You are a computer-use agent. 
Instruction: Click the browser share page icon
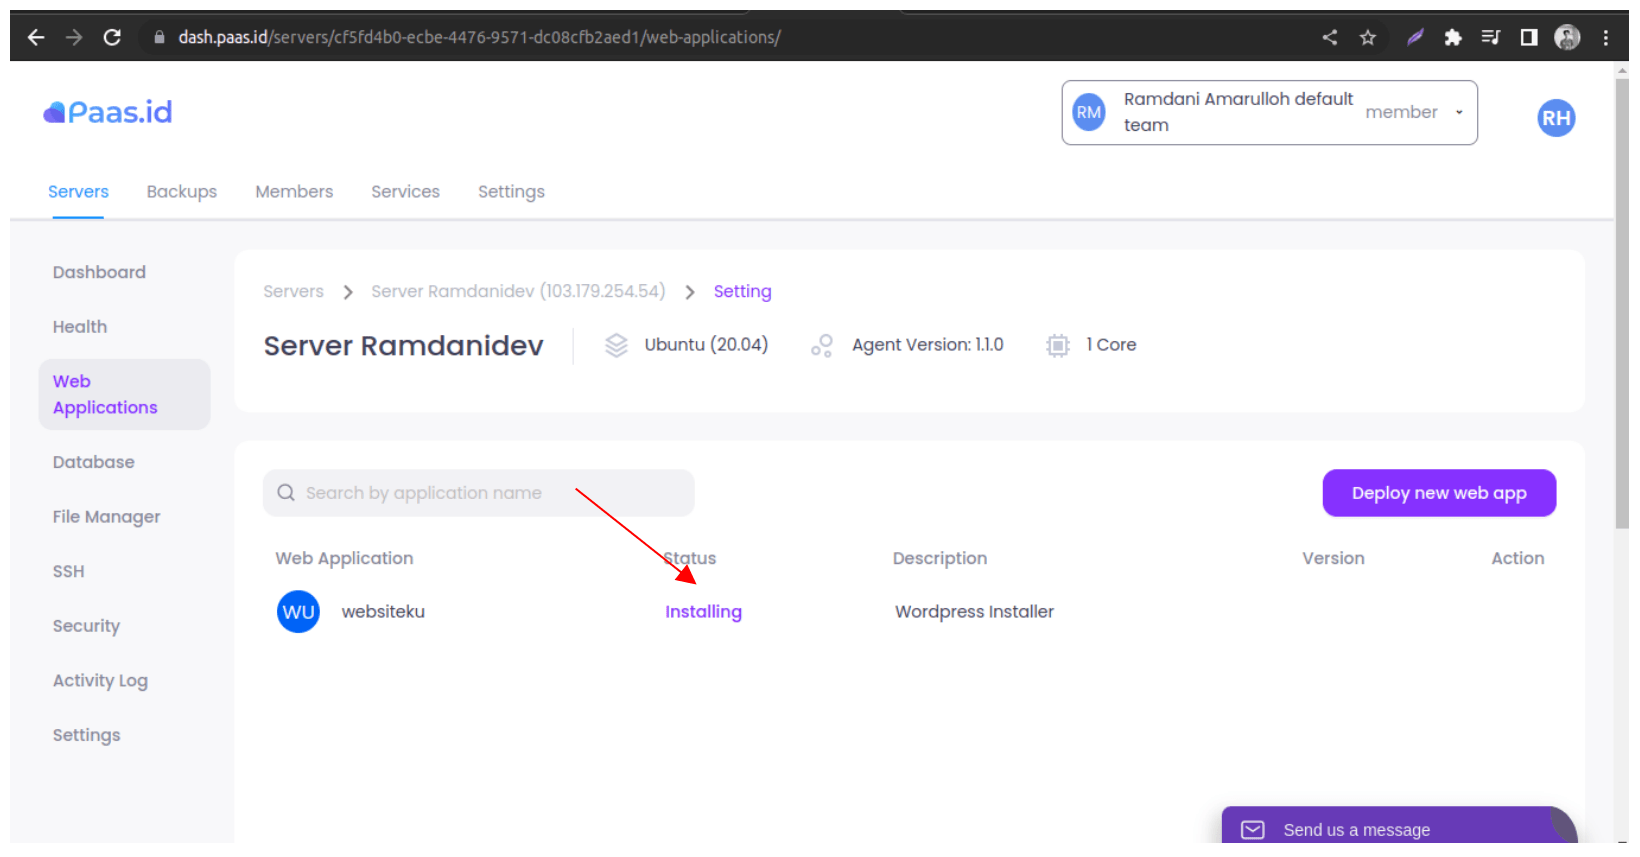(x=1329, y=37)
